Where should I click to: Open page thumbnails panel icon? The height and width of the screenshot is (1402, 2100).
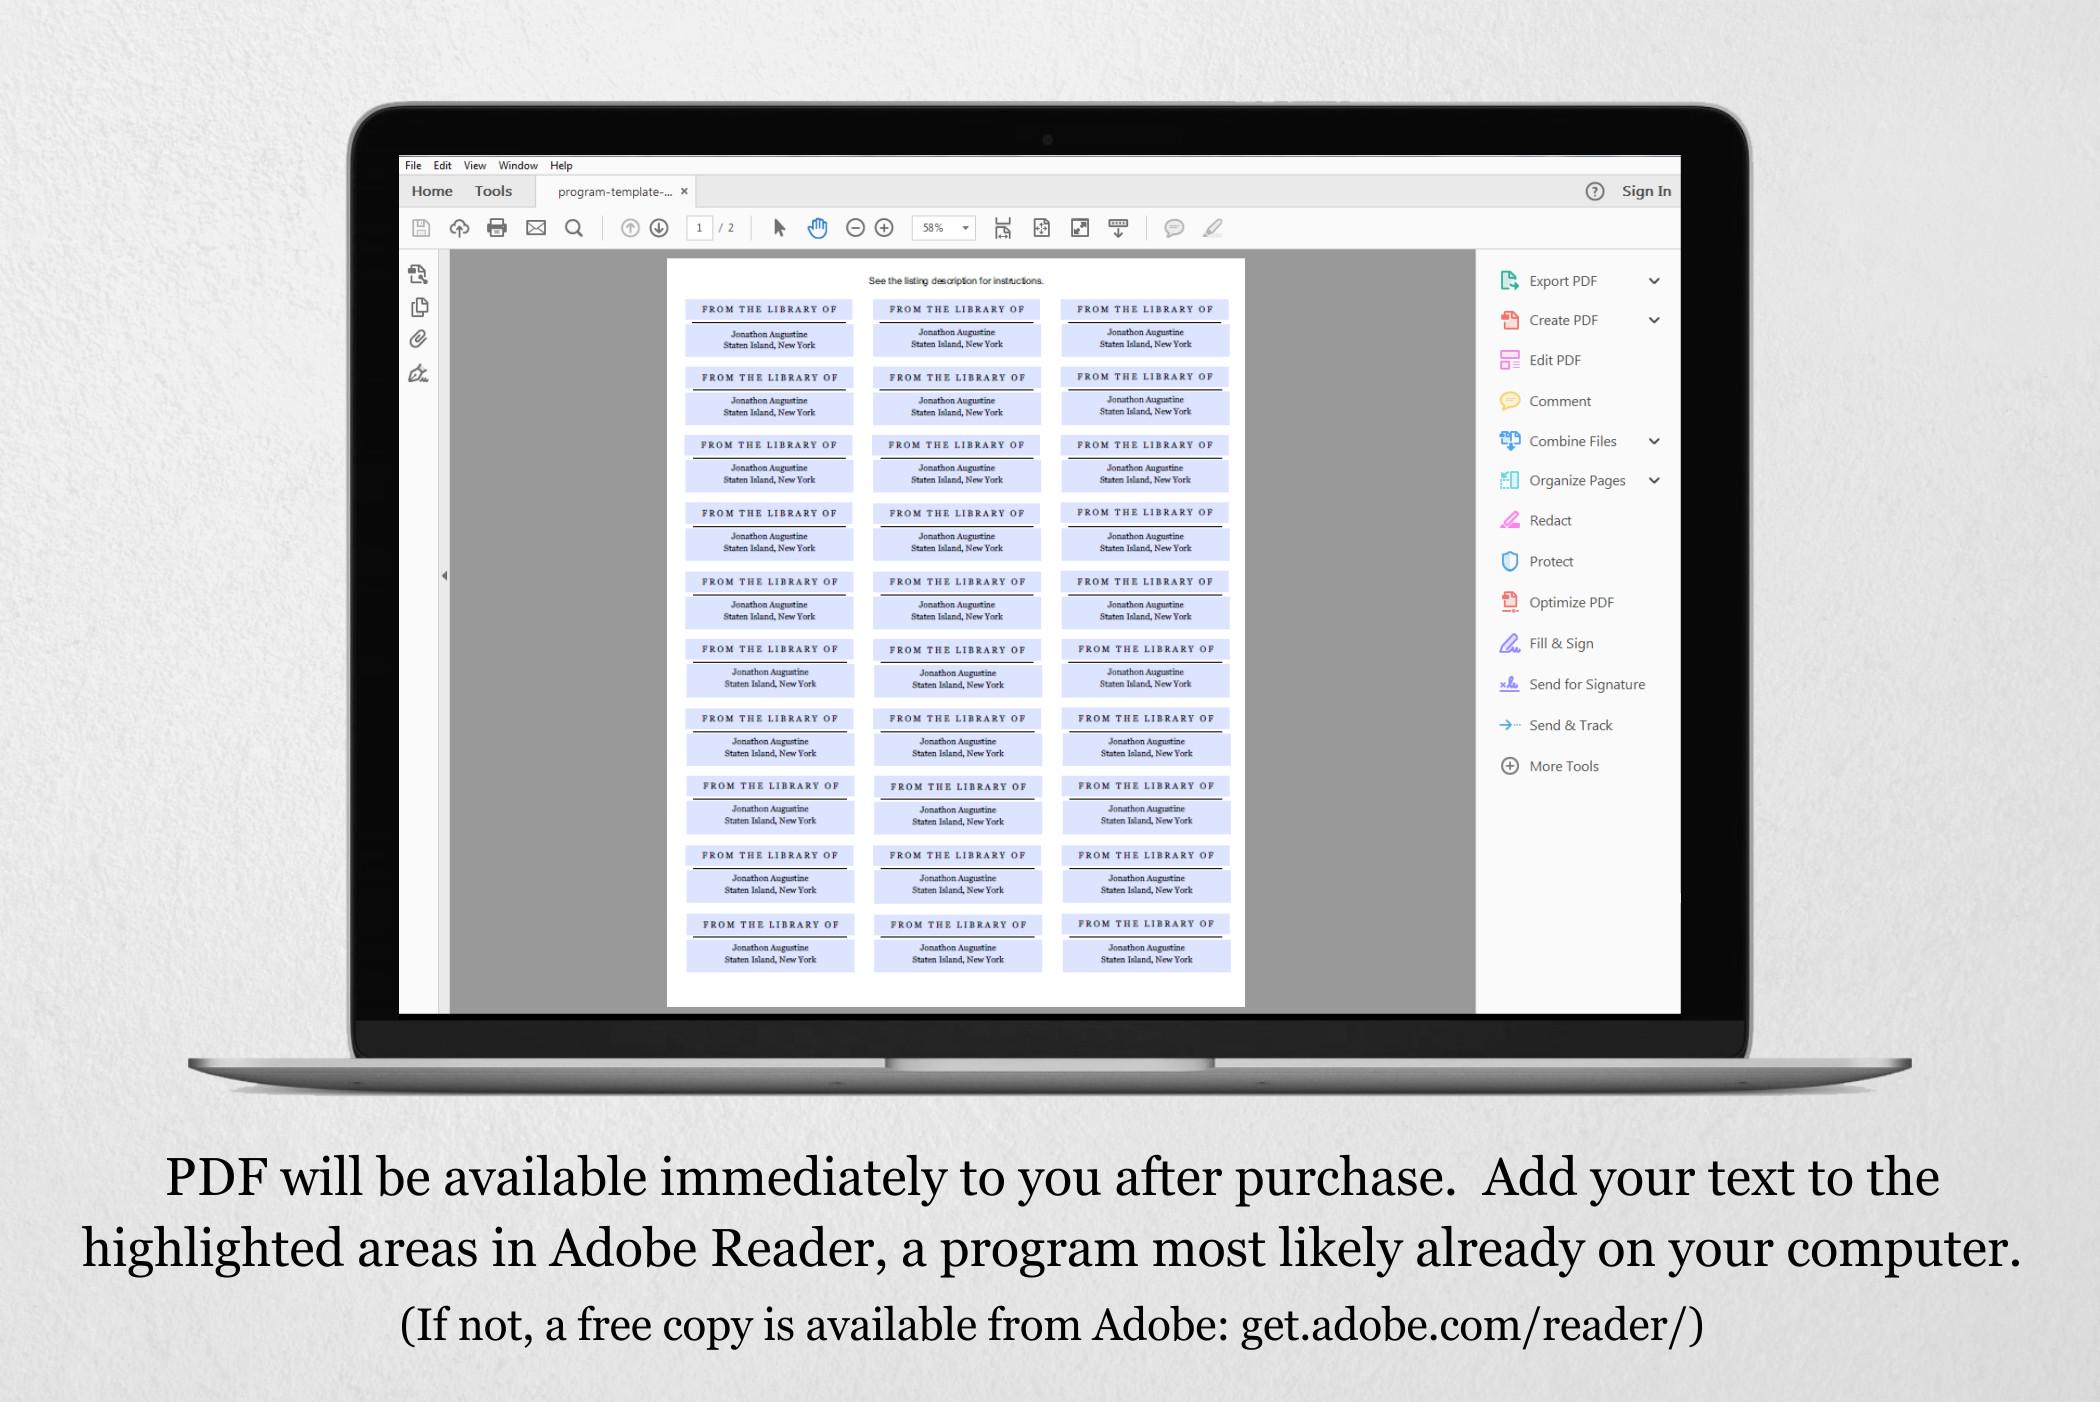(x=419, y=307)
